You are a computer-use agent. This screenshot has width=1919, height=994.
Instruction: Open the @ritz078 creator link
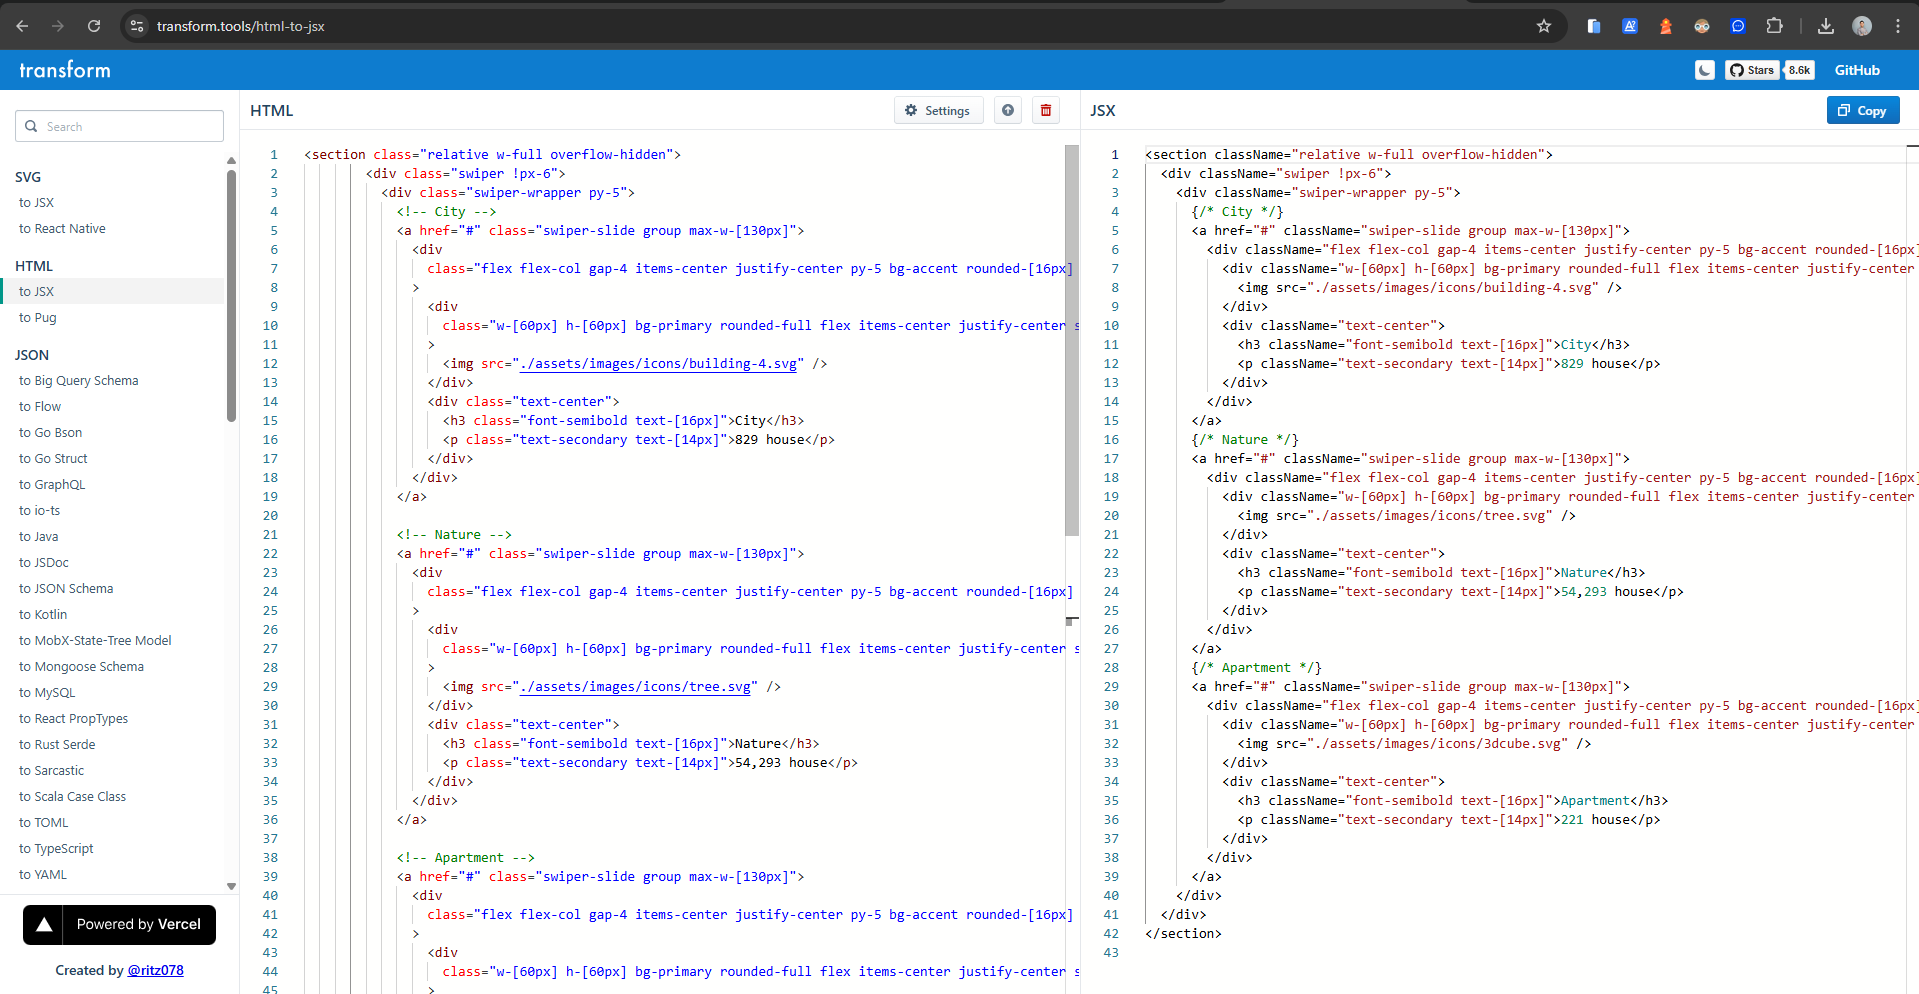[x=155, y=970]
